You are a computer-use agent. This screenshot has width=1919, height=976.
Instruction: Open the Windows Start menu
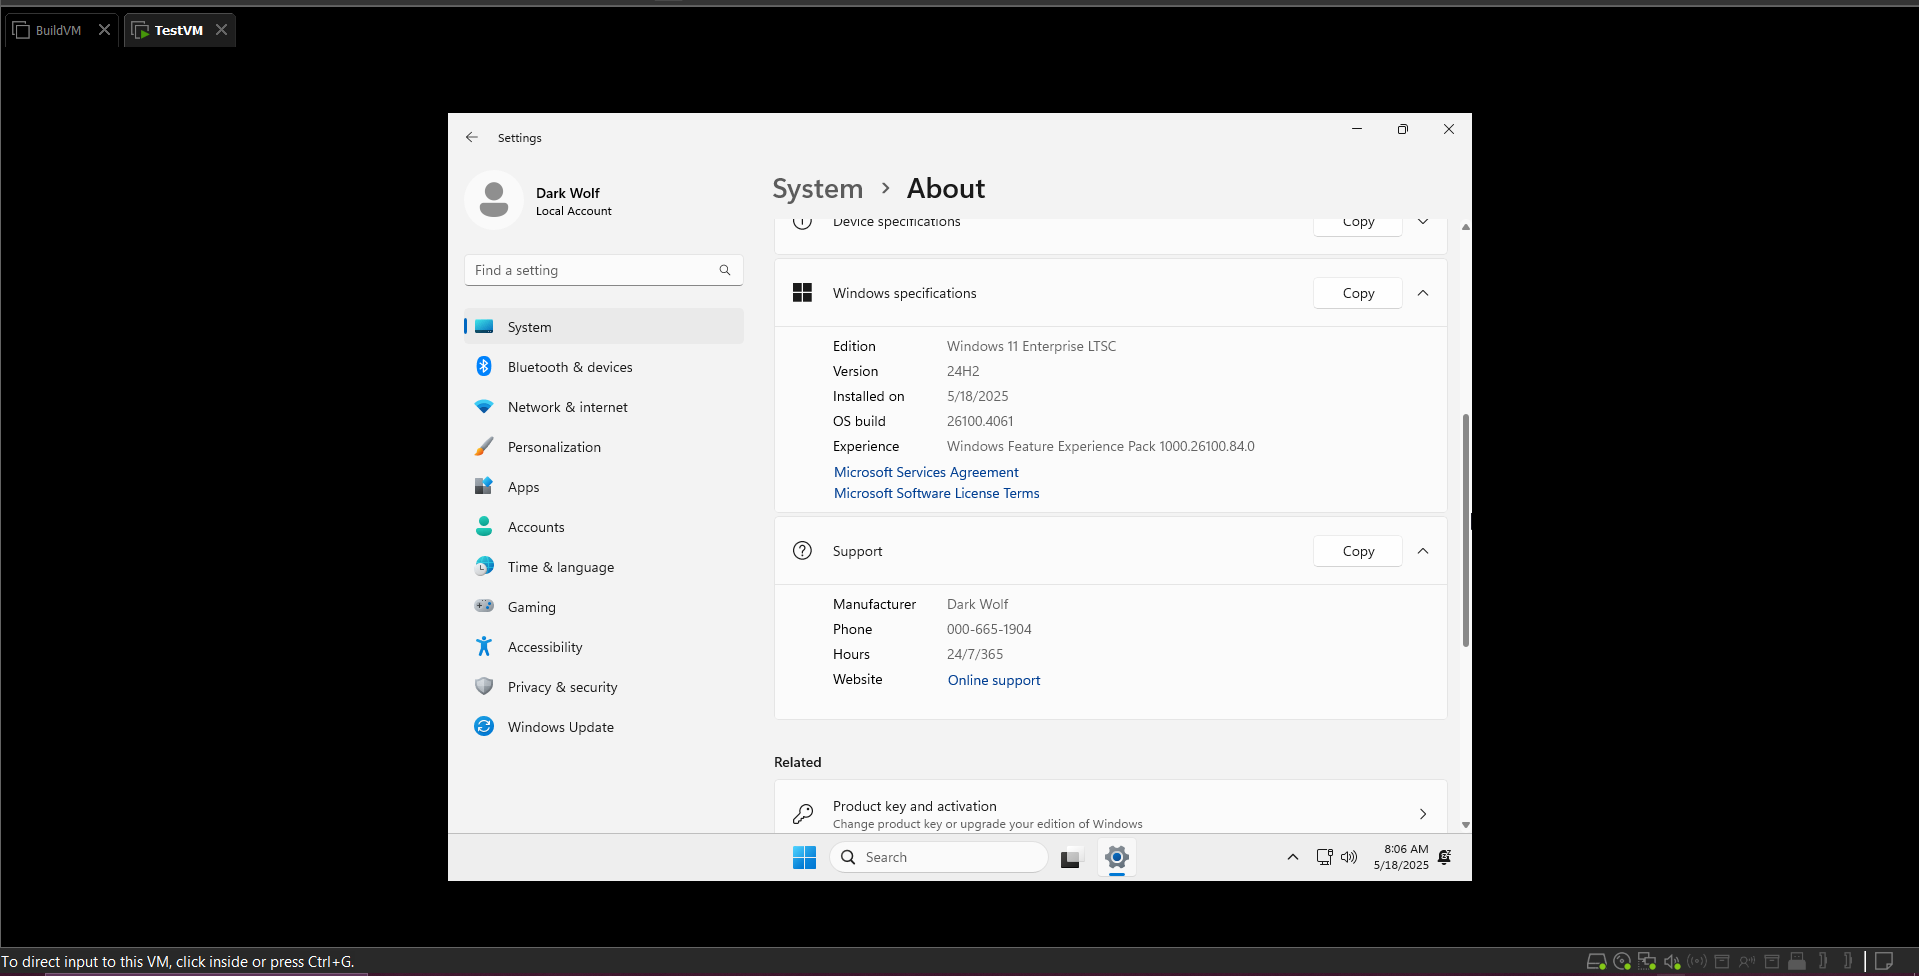tap(804, 857)
